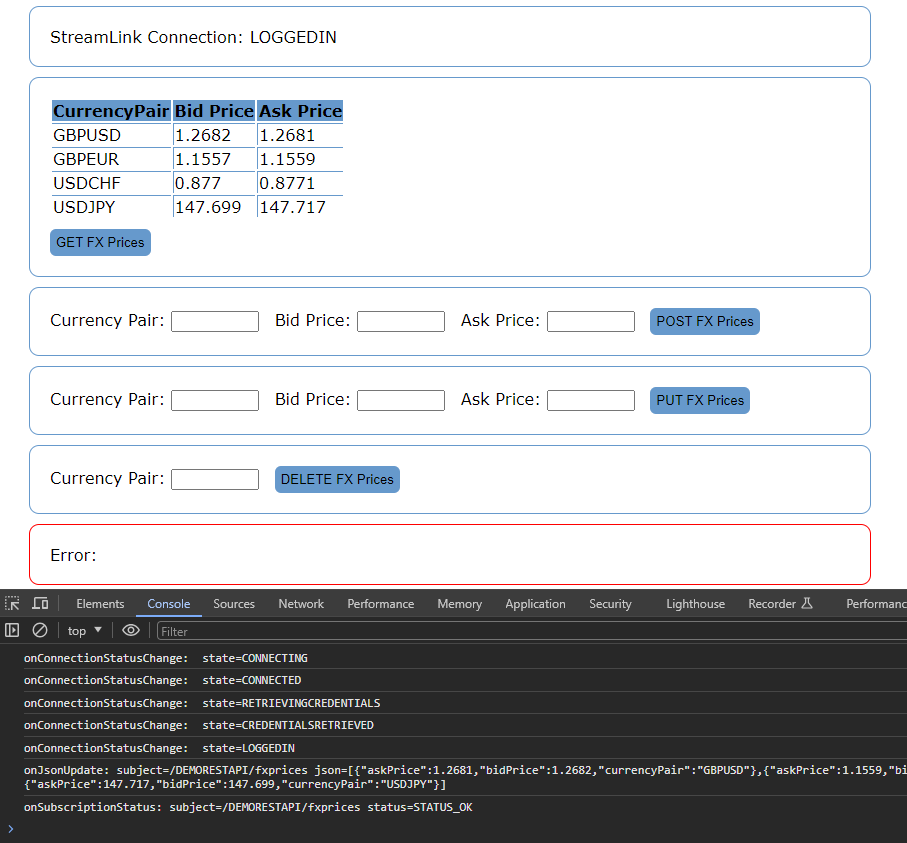The width and height of the screenshot is (907, 843).
Task: Focus the PUT row Currency Pair field
Action: click(215, 400)
